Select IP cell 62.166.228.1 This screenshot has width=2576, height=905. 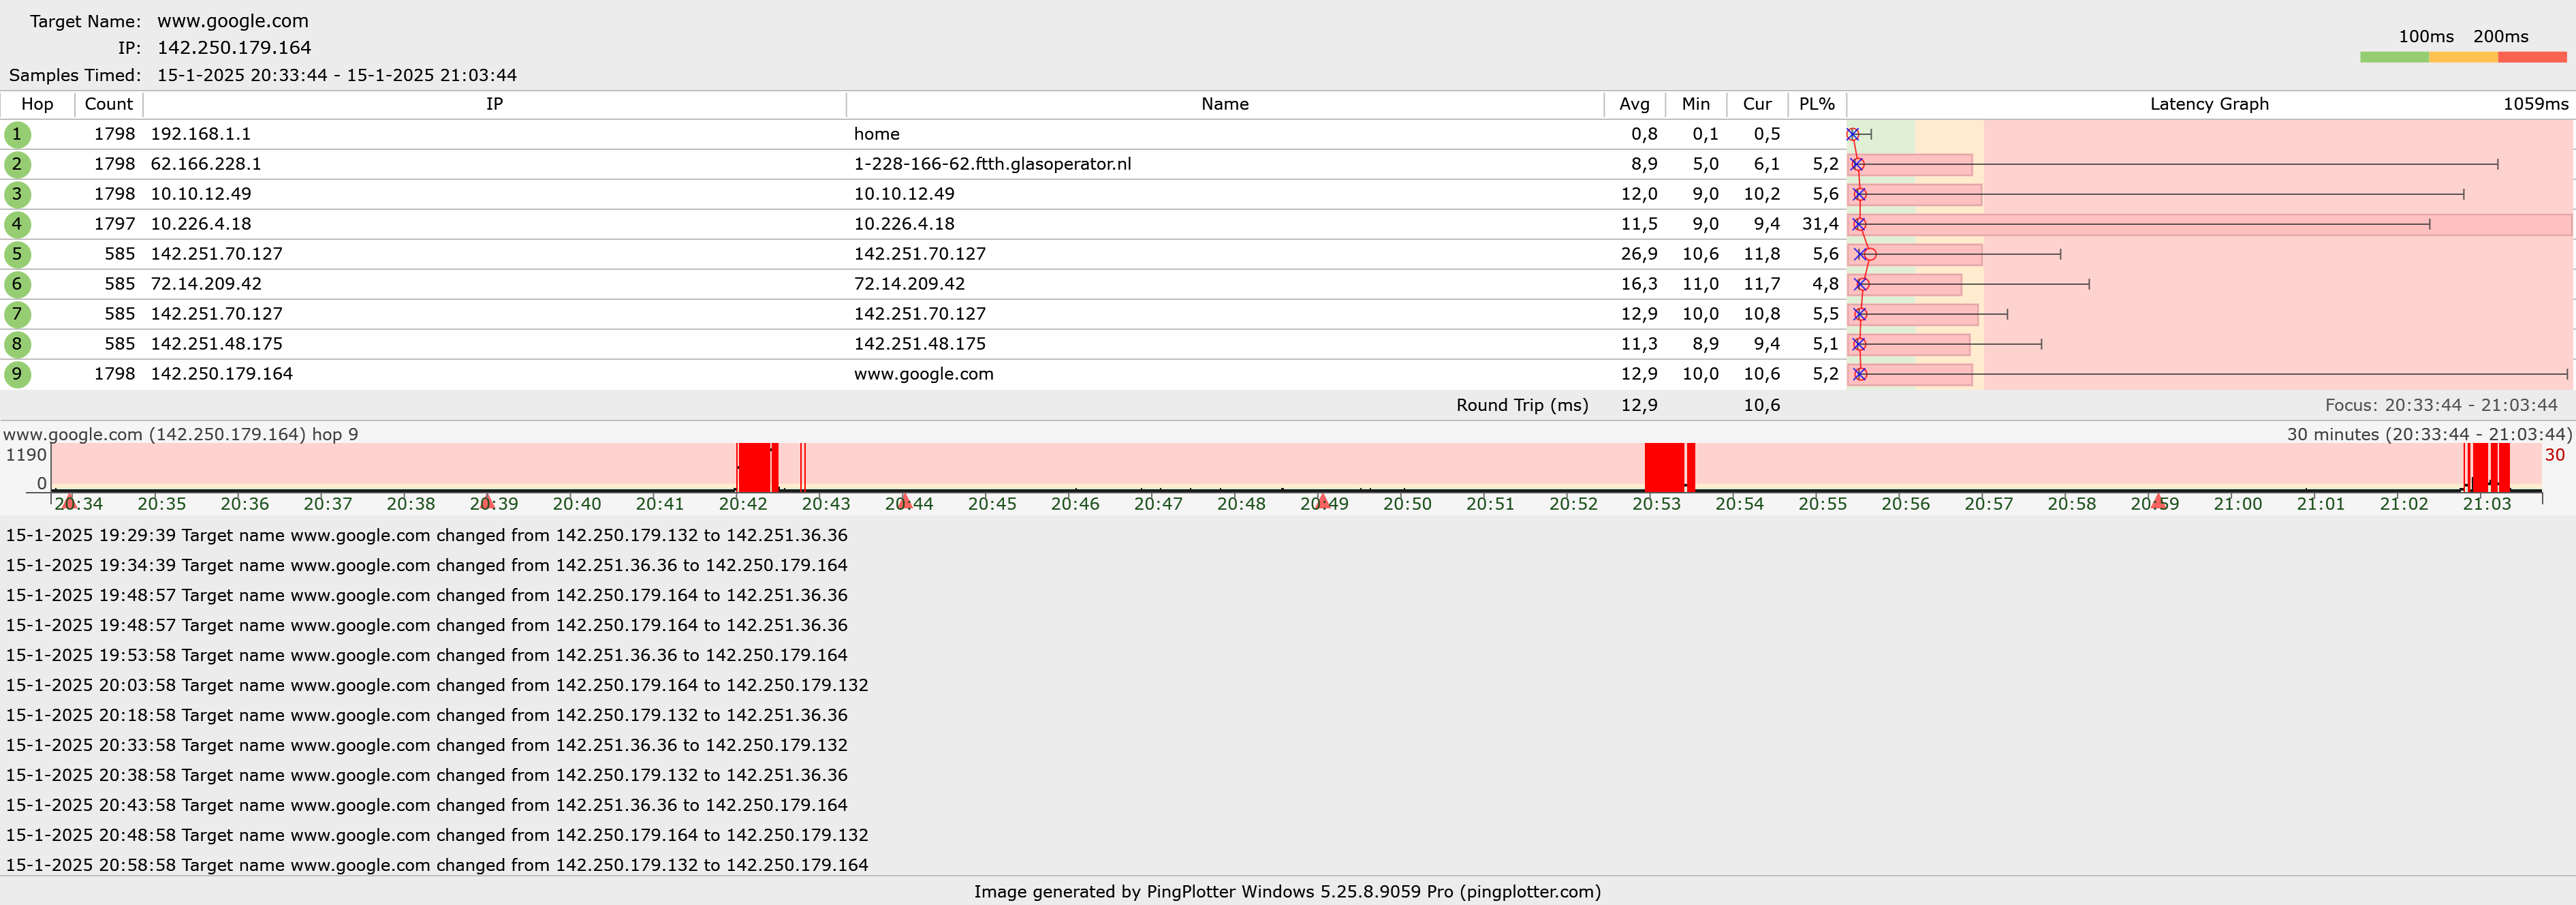[207, 164]
